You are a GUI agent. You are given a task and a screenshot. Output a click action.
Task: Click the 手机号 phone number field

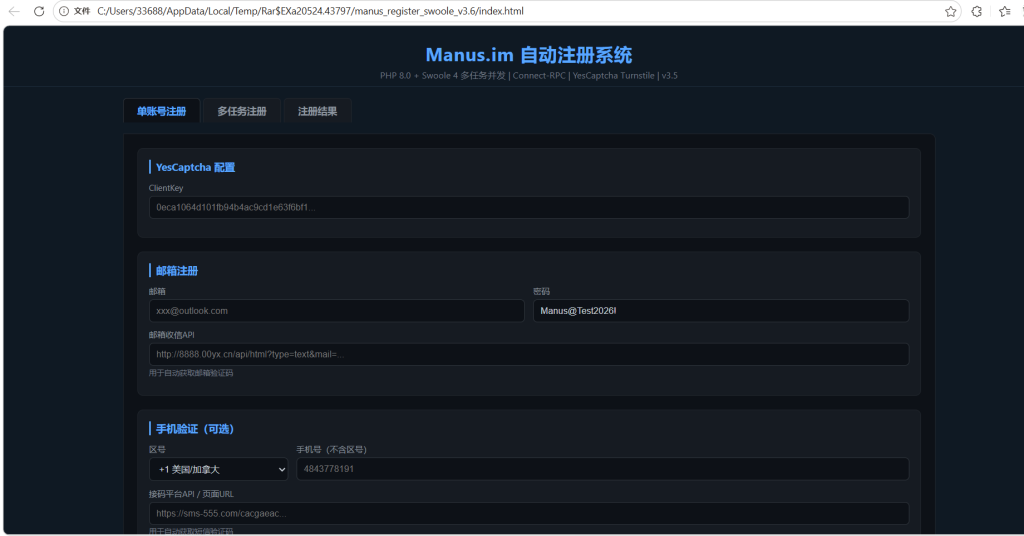[602, 469]
